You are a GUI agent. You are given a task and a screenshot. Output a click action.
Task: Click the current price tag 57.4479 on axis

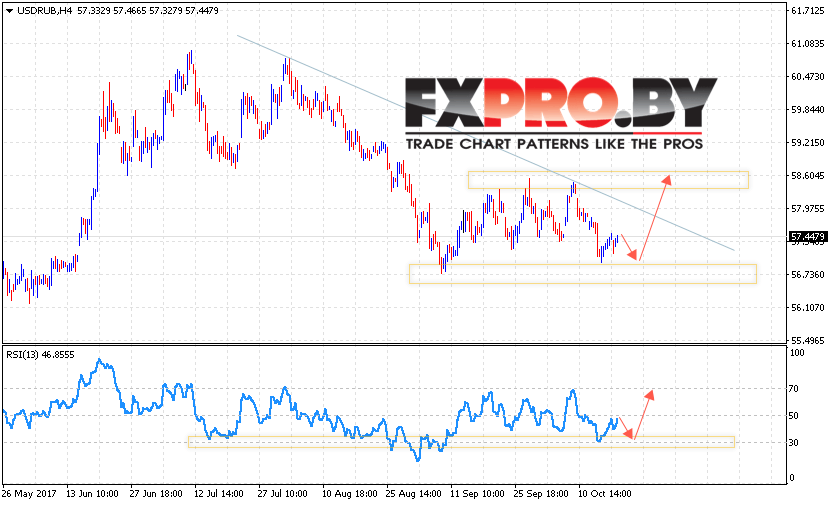tap(807, 236)
